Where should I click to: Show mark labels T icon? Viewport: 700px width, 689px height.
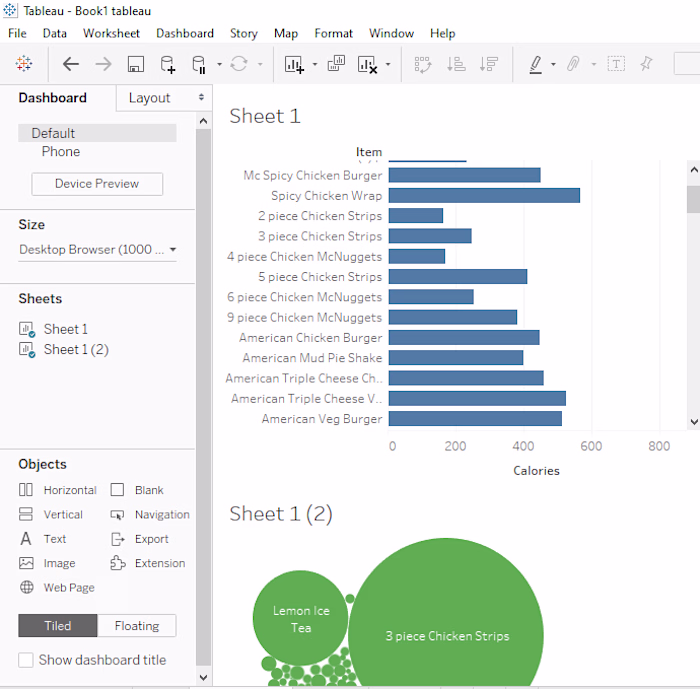click(x=616, y=64)
